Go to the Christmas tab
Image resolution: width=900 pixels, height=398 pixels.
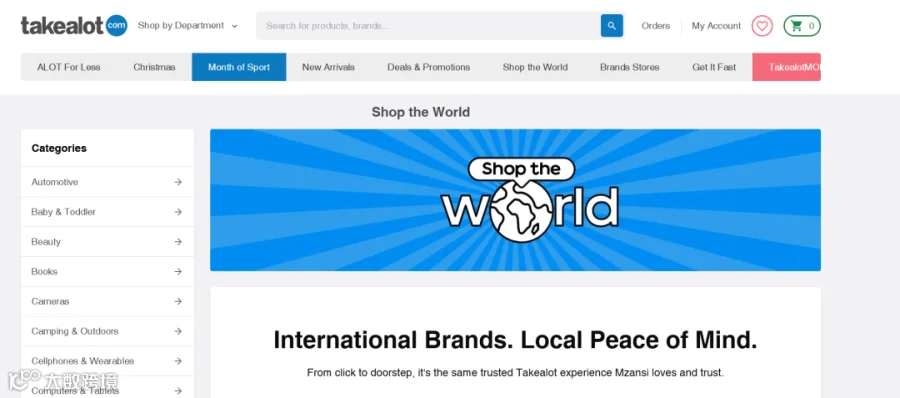click(x=154, y=67)
